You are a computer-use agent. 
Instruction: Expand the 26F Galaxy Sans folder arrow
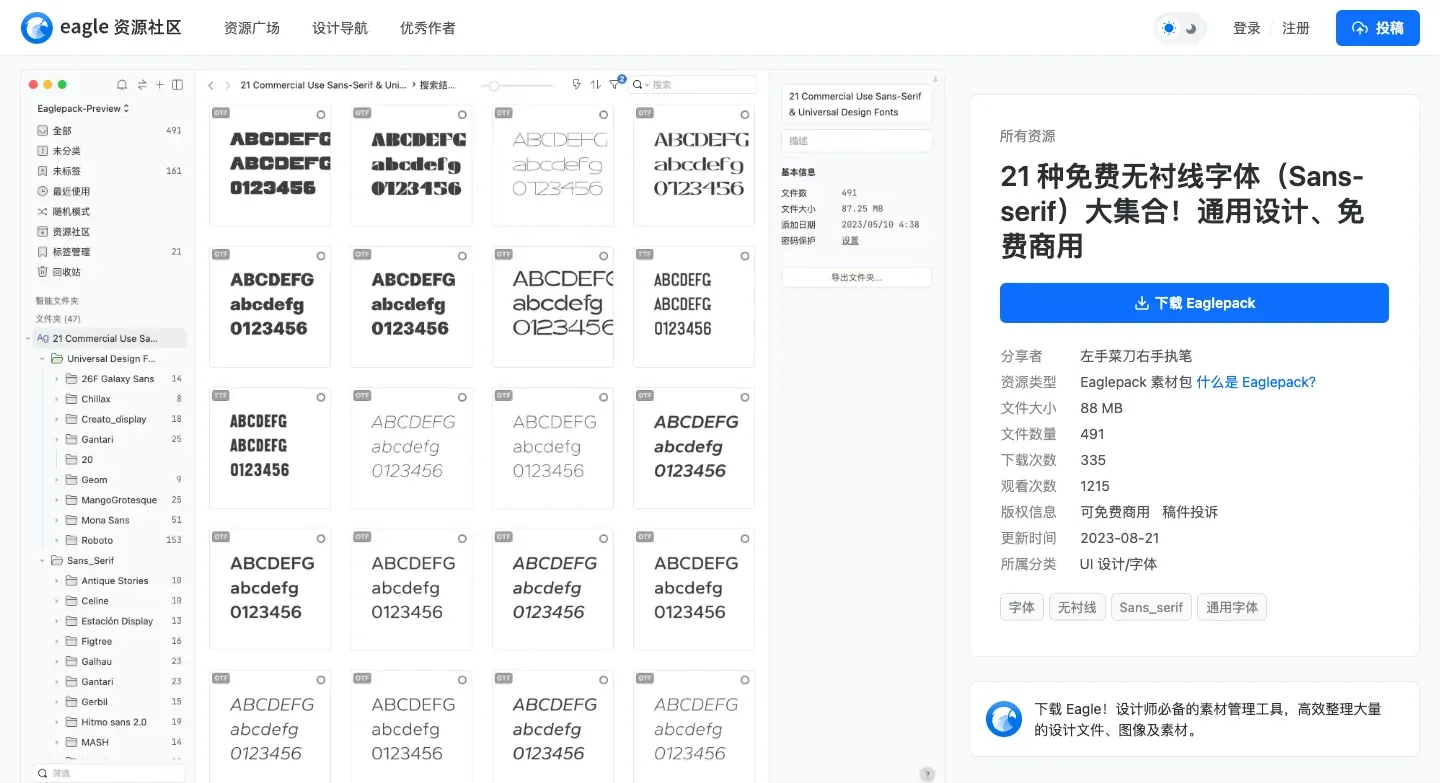point(57,379)
